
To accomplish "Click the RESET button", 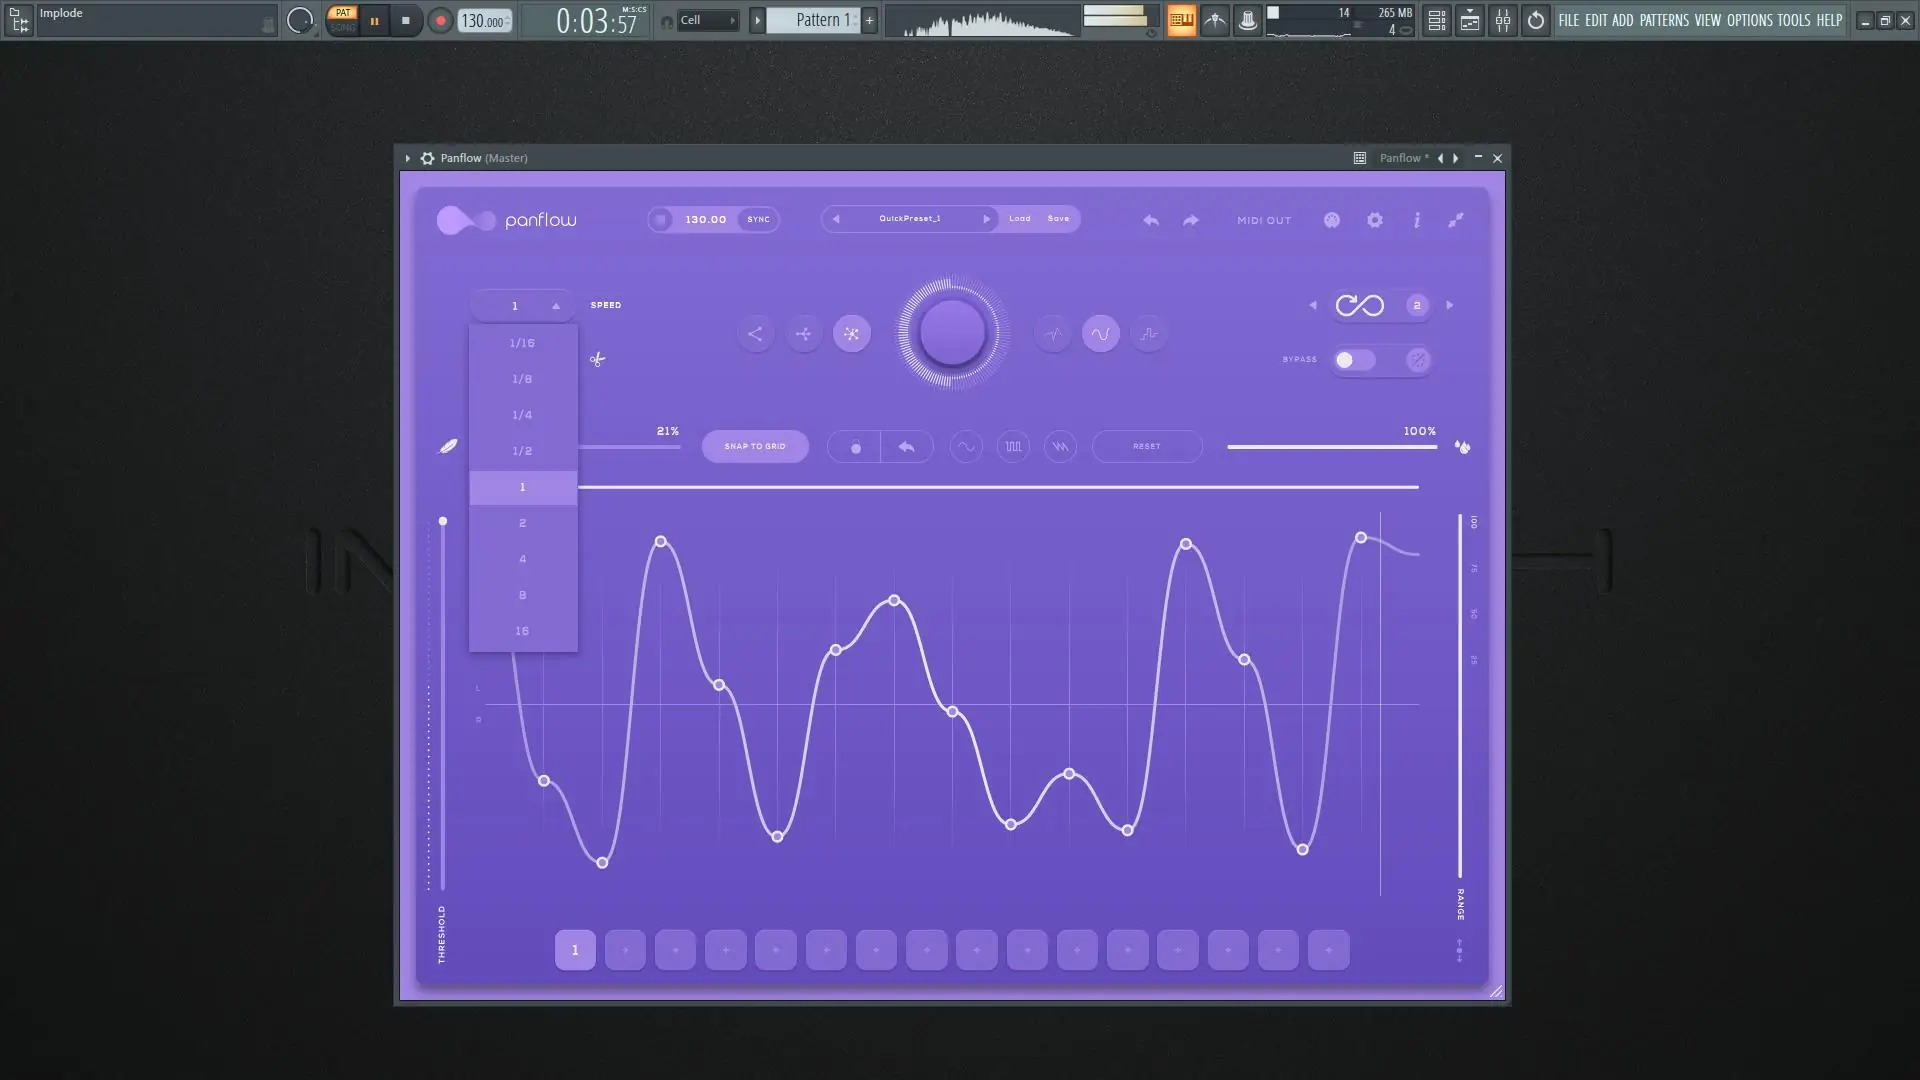I will [1146, 446].
